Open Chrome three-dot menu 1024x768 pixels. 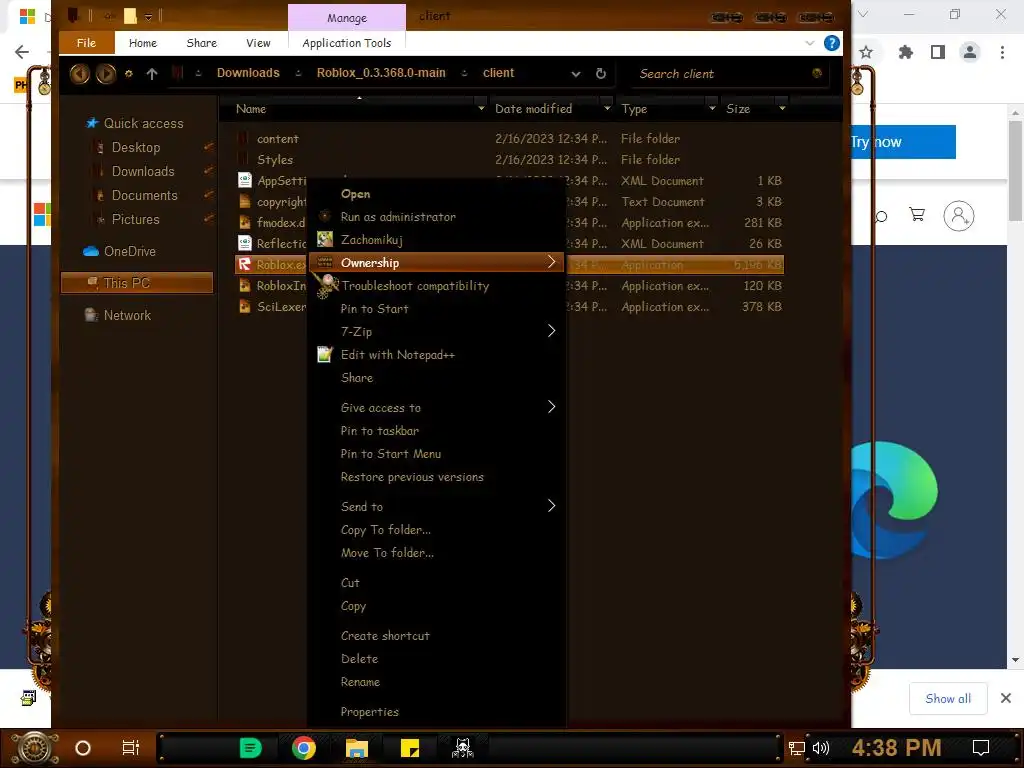[1002, 52]
